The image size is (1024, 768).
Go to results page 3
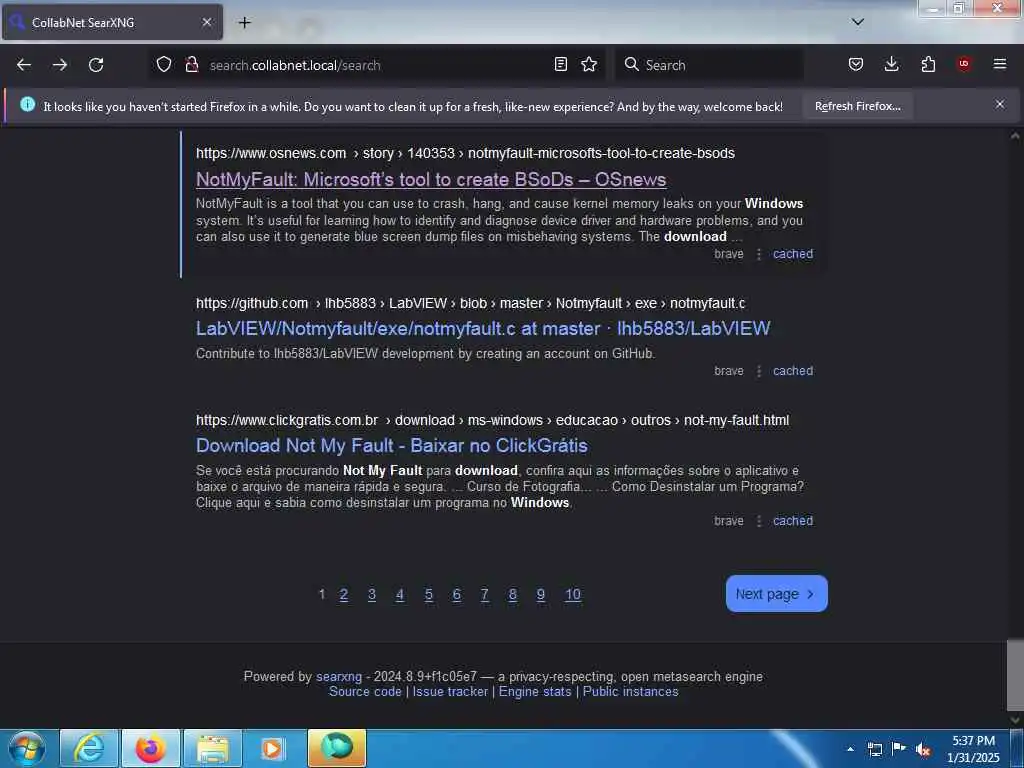[372, 594]
